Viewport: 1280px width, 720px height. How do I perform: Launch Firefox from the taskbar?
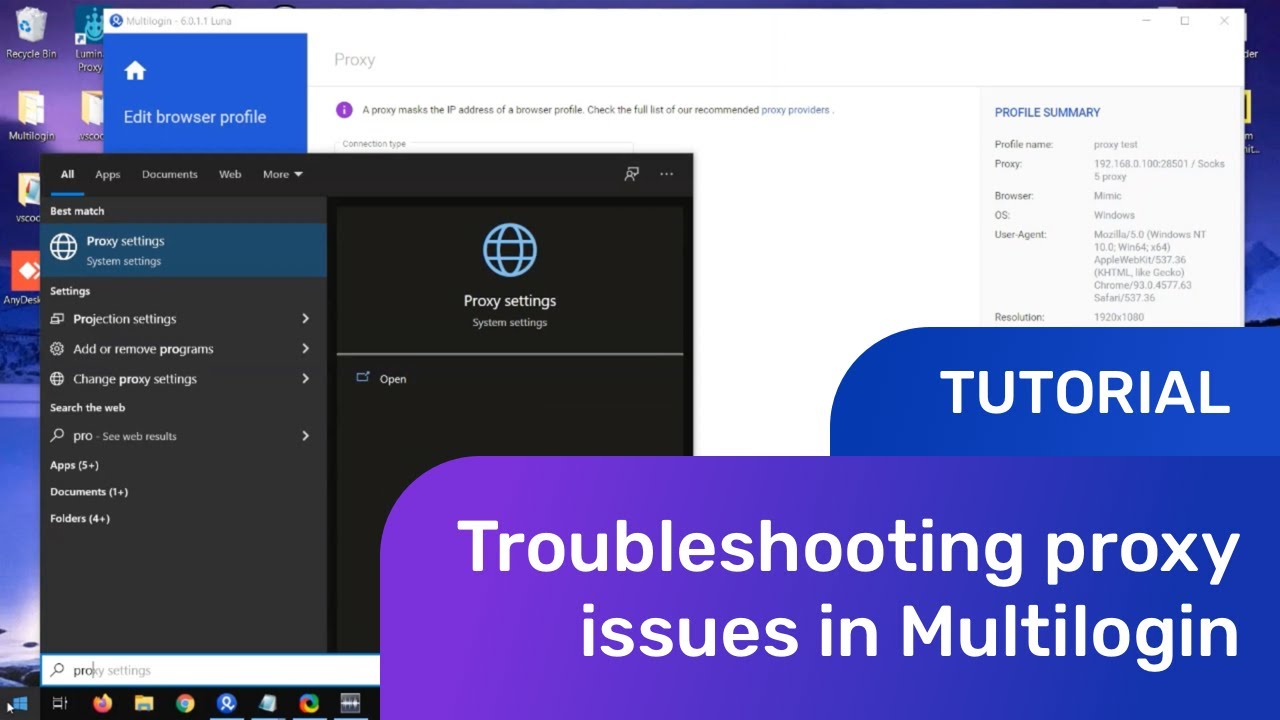(x=102, y=704)
